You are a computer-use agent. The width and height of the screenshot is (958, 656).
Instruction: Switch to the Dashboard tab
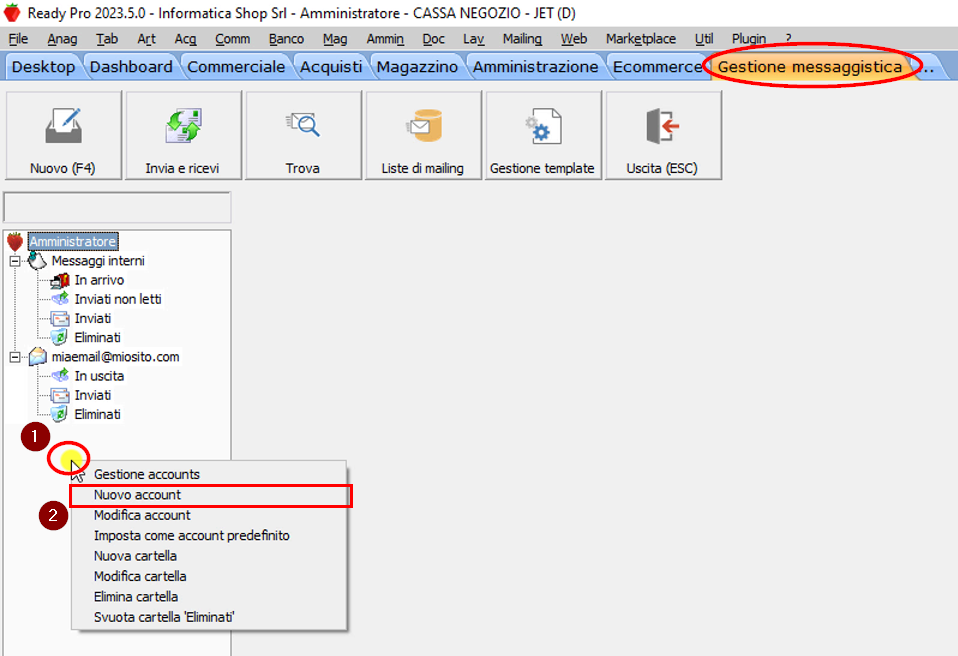(131, 67)
